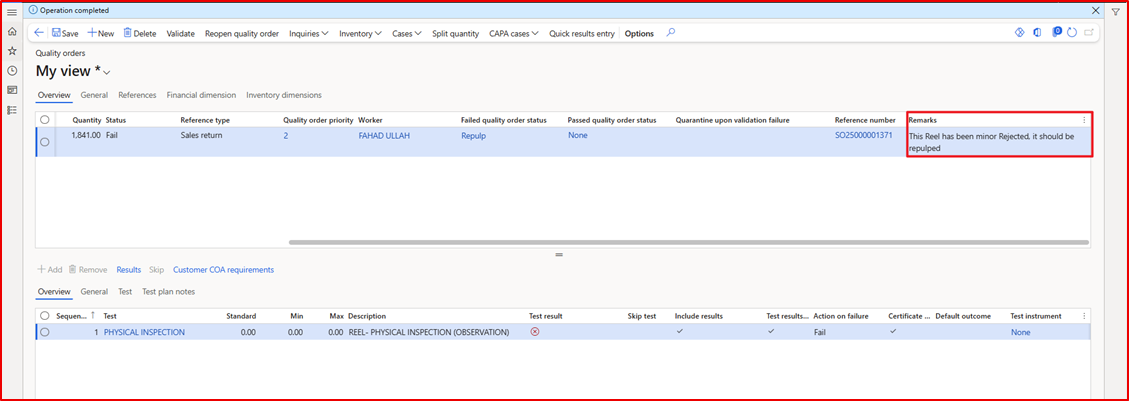1129x401 pixels.
Task: Click the horizontal scrollbar of the orders grid
Action: pos(688,242)
